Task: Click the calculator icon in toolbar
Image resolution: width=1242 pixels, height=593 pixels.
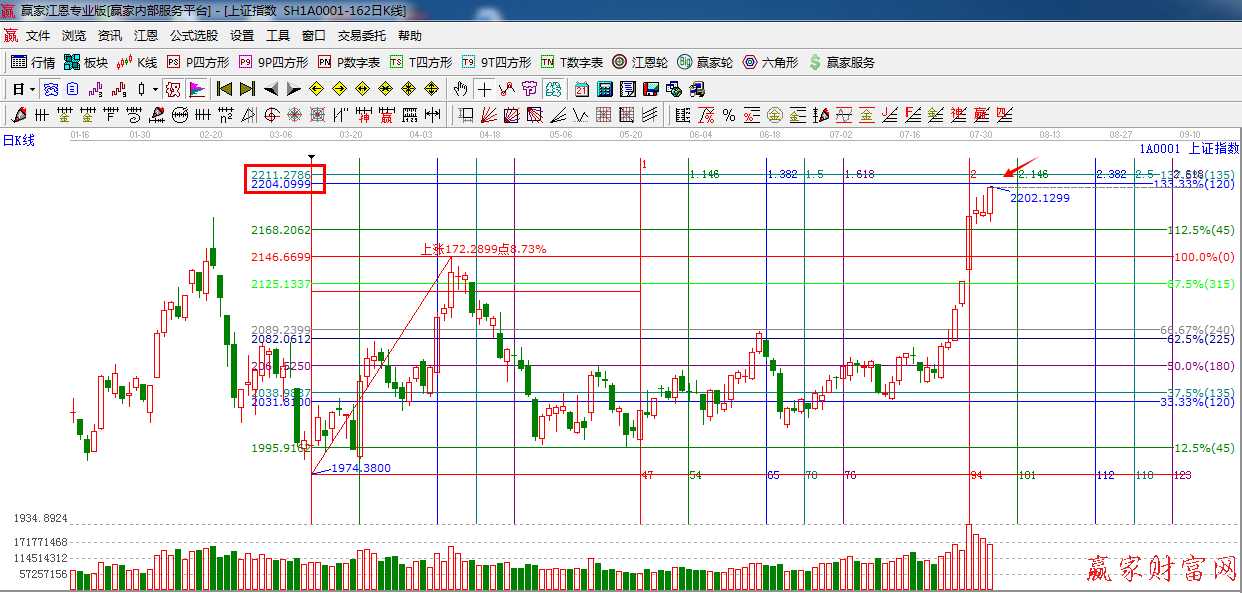Action: click(604, 89)
